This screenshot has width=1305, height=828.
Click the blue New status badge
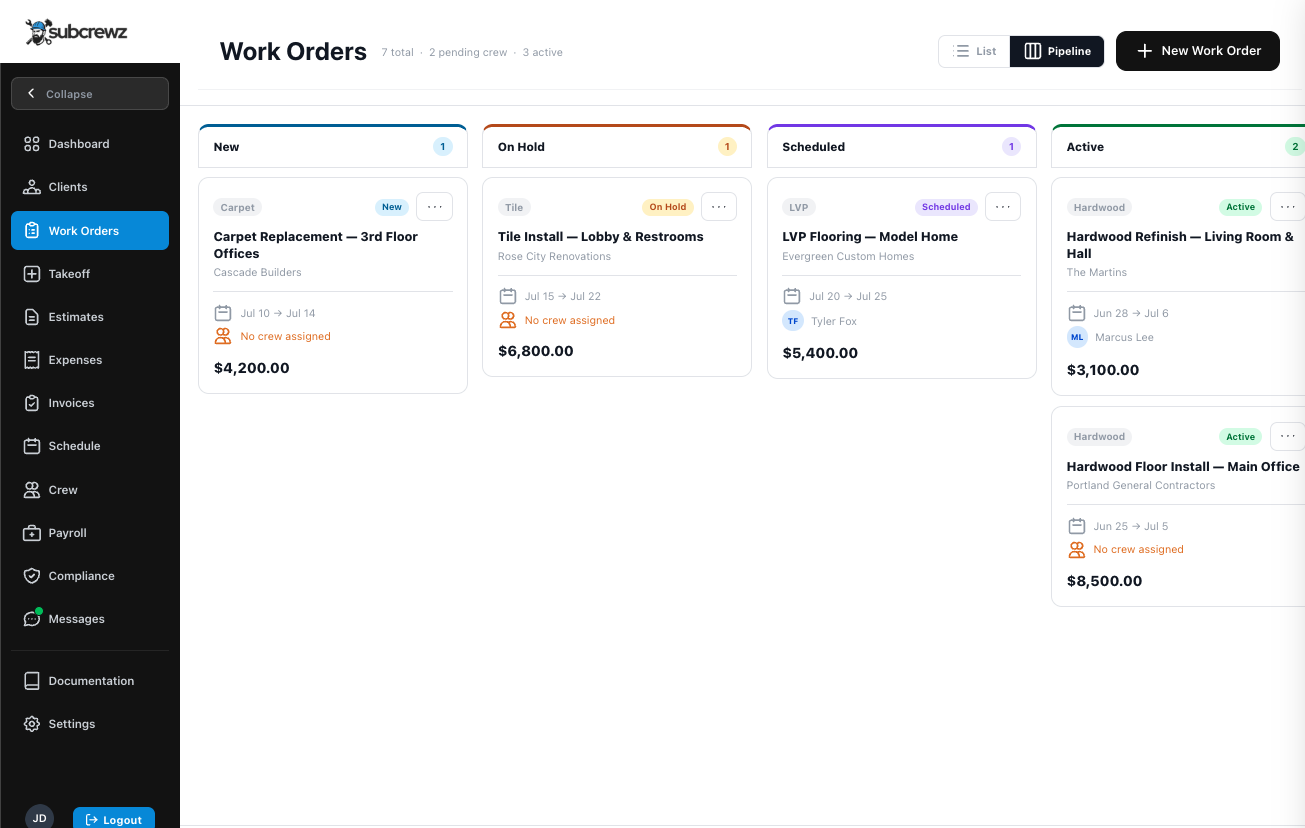(392, 207)
